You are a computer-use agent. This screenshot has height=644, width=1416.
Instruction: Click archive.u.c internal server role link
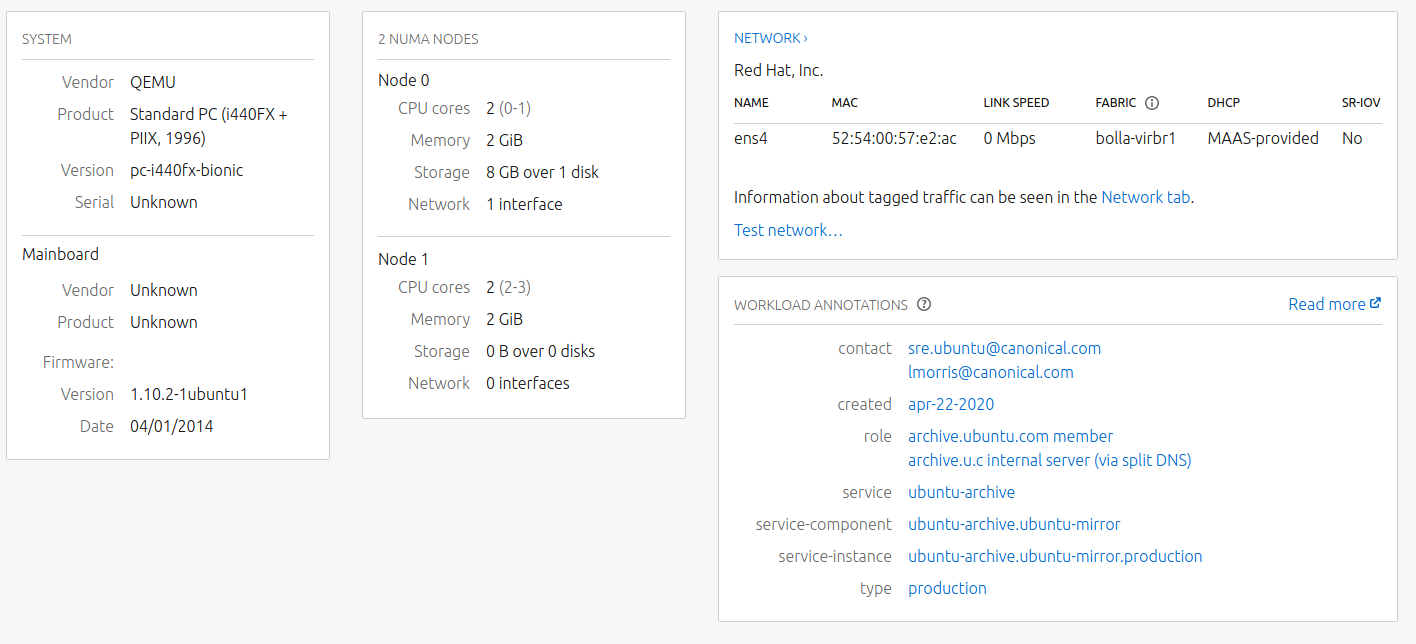[x=1049, y=460]
